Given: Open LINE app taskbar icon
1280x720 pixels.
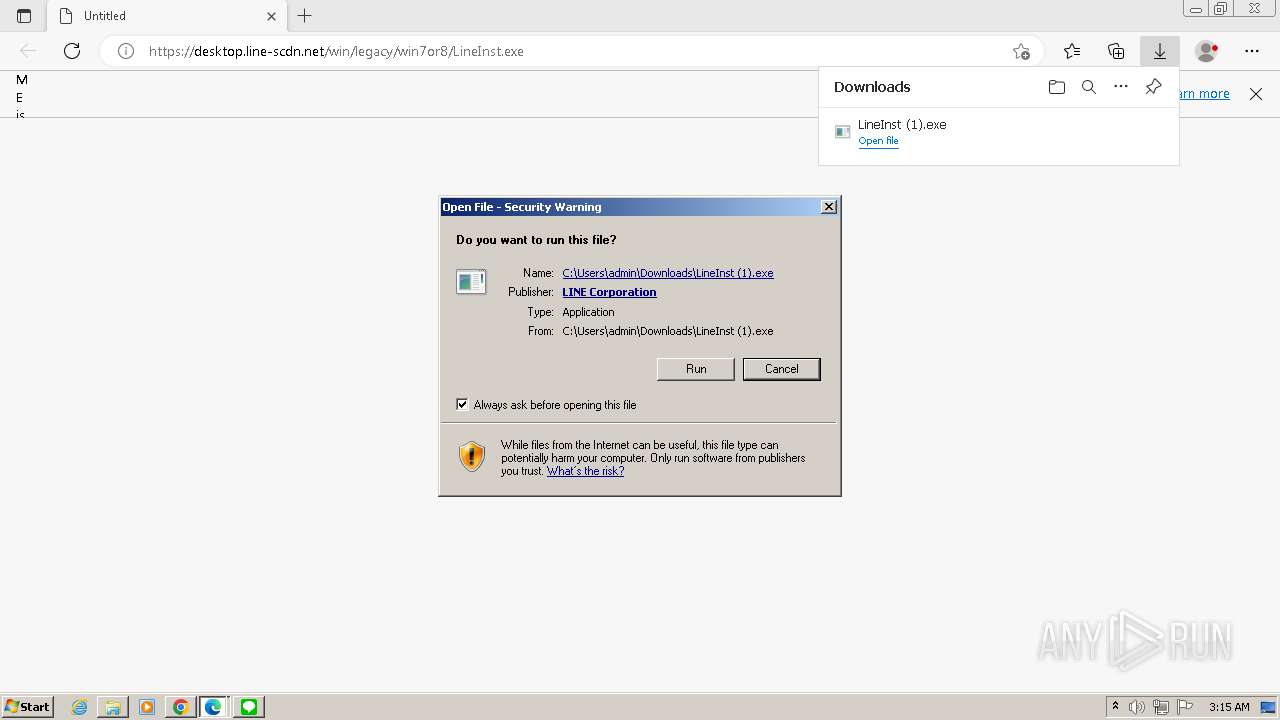Looking at the screenshot, I should 248,707.
